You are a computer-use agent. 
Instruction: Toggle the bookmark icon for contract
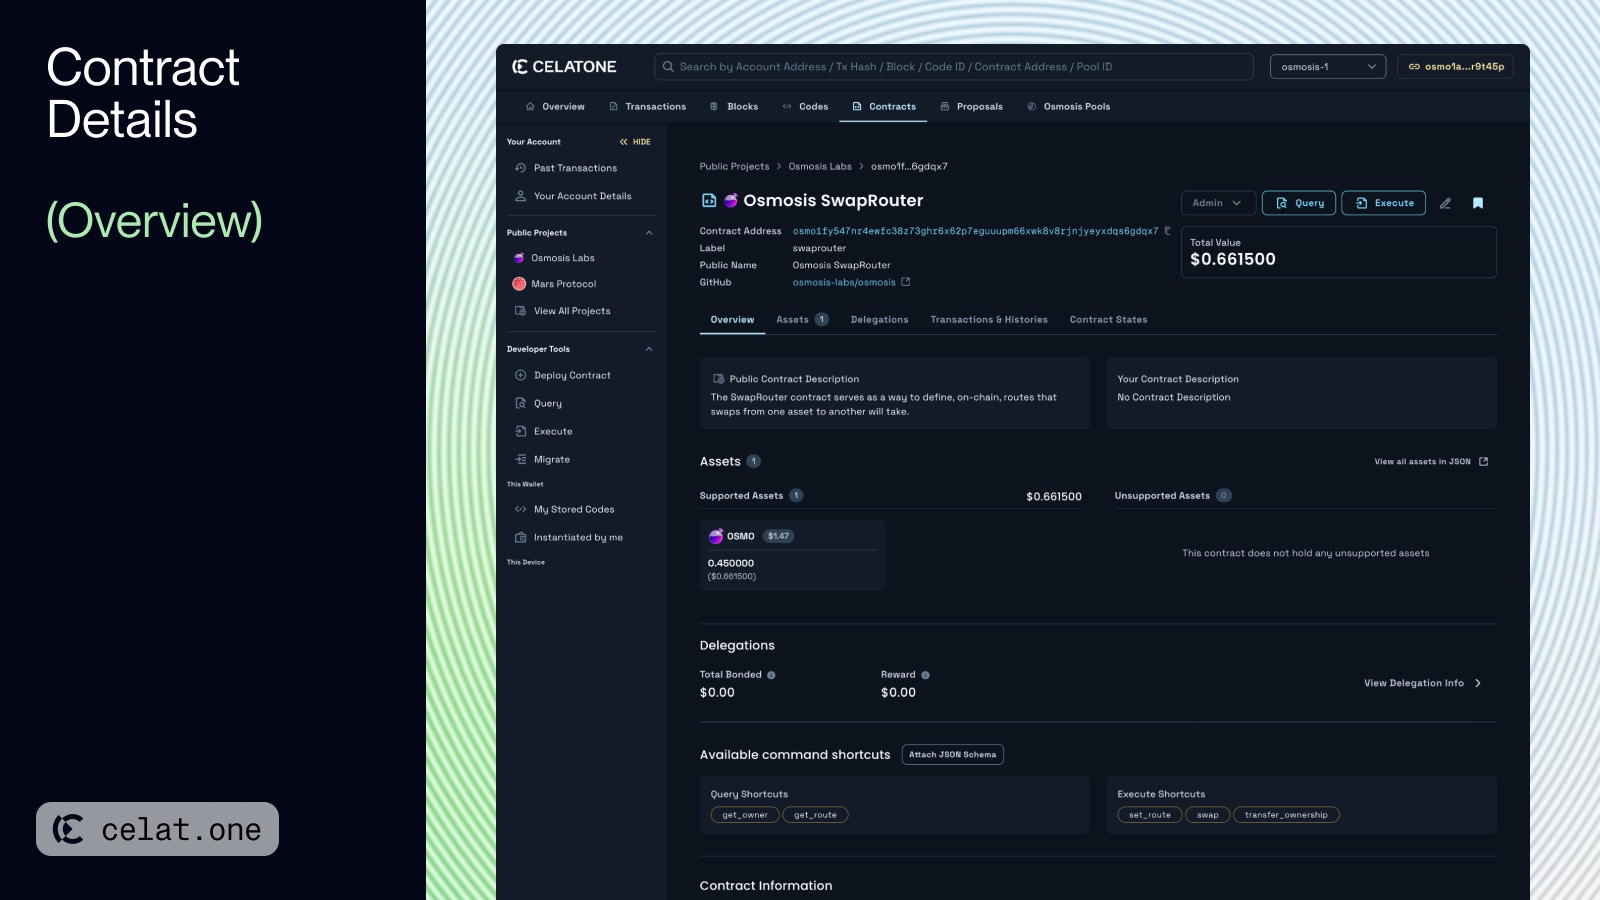tap(1478, 203)
